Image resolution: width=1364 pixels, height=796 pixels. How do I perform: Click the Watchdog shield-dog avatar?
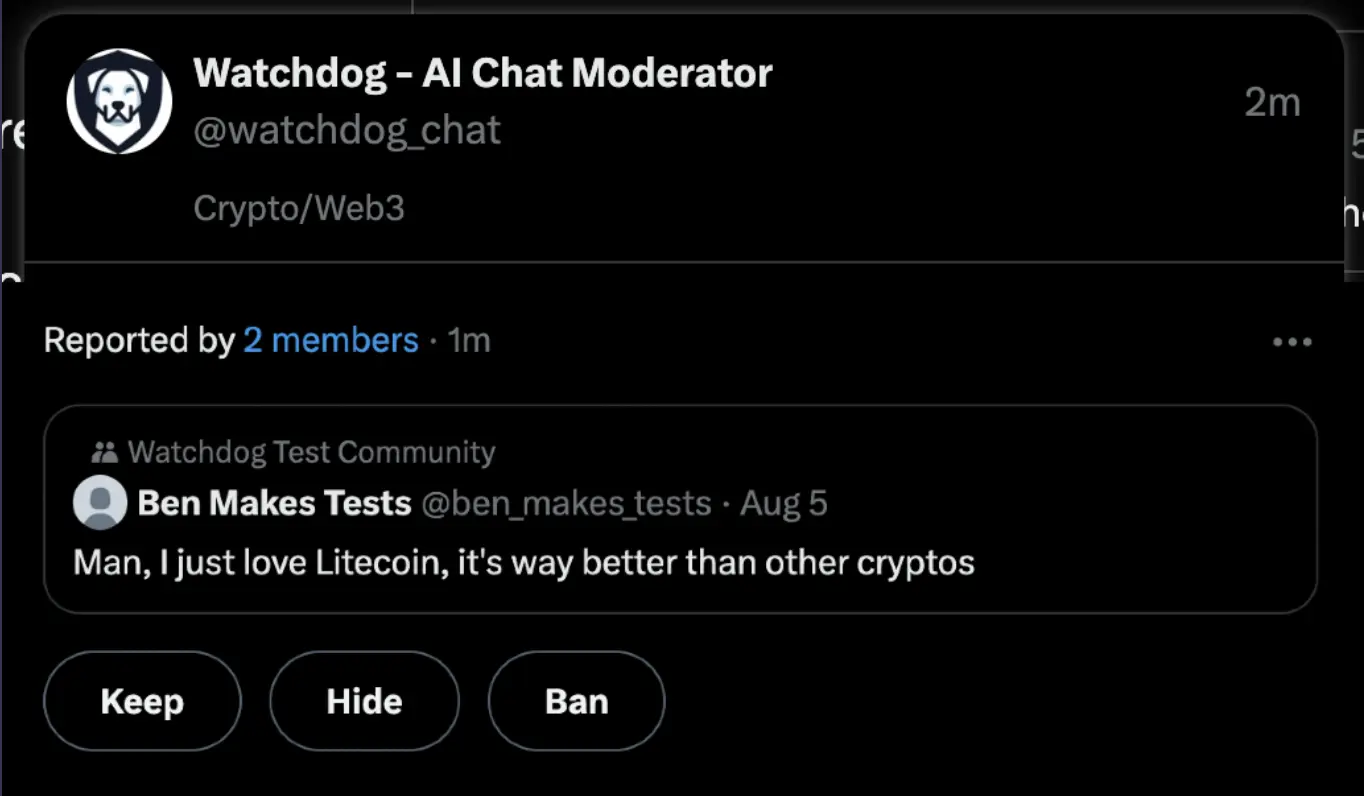tap(119, 101)
